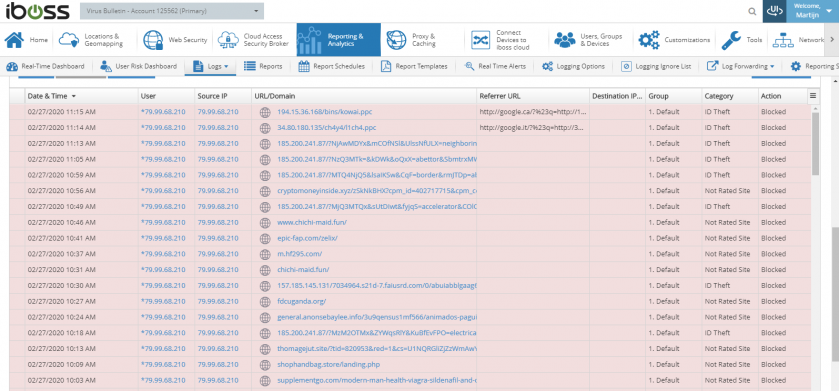Click the Report Schedules calendar icon
Screen dimensions: 839x391
point(304,66)
